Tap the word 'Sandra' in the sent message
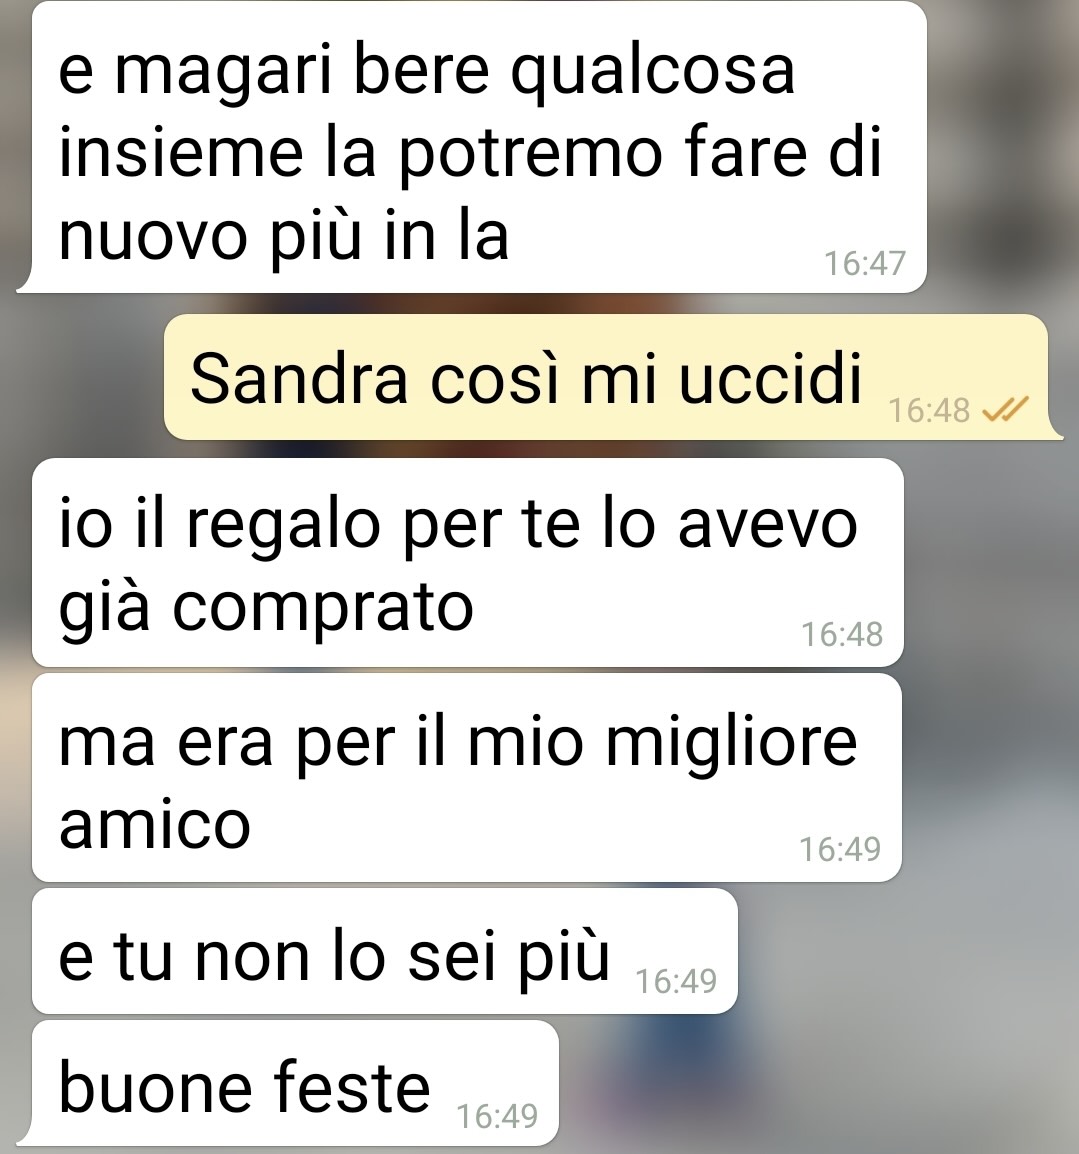The image size is (1079, 1154). pyautogui.click(x=299, y=378)
